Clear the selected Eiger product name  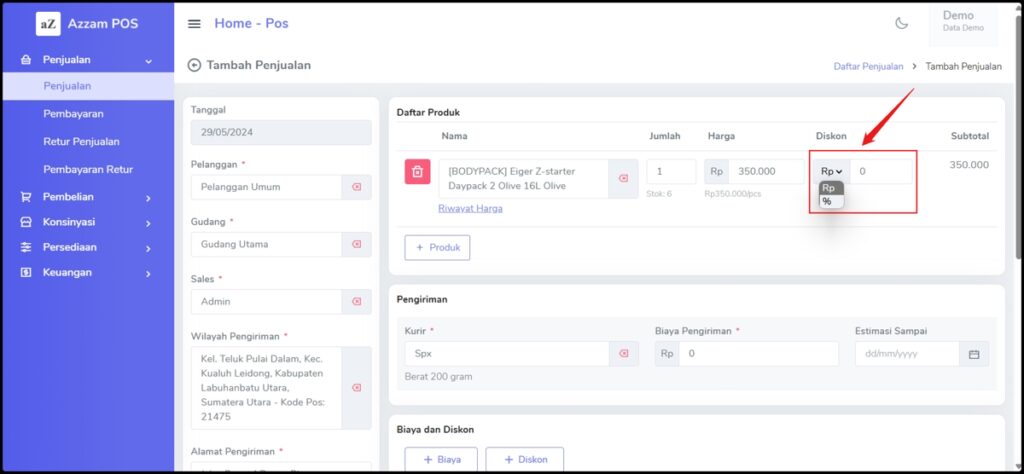click(623, 178)
